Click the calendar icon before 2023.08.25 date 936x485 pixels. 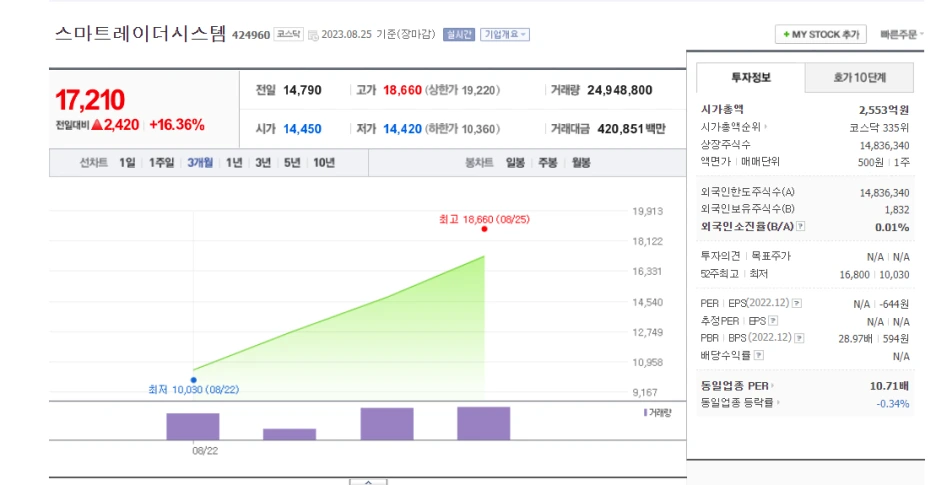pyautogui.click(x=313, y=35)
